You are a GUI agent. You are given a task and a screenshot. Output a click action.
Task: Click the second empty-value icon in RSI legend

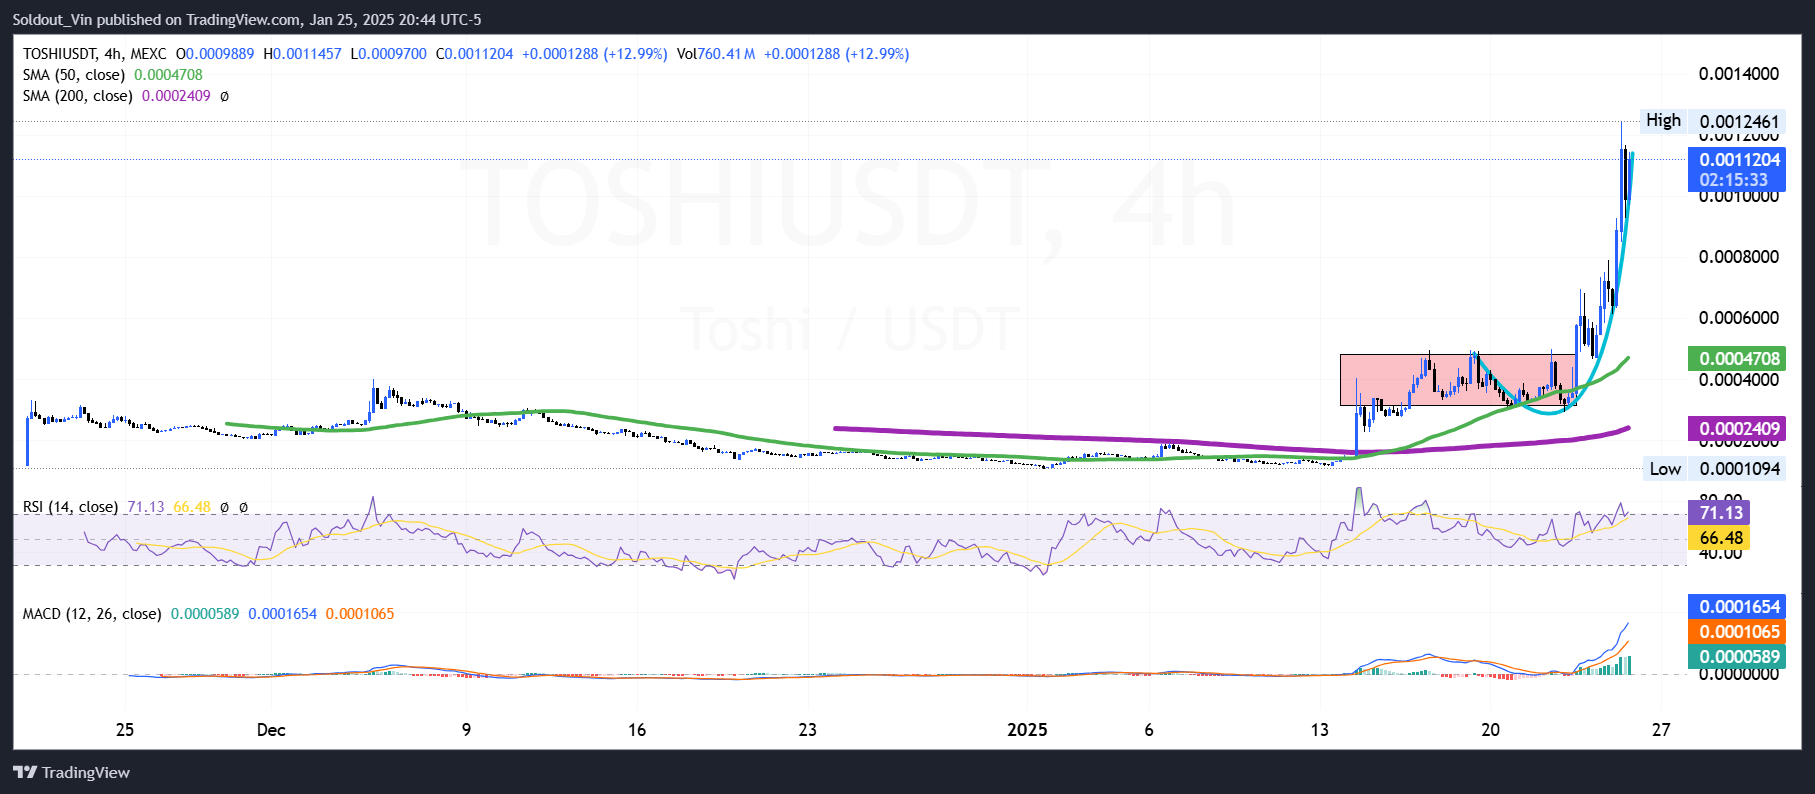pos(243,507)
